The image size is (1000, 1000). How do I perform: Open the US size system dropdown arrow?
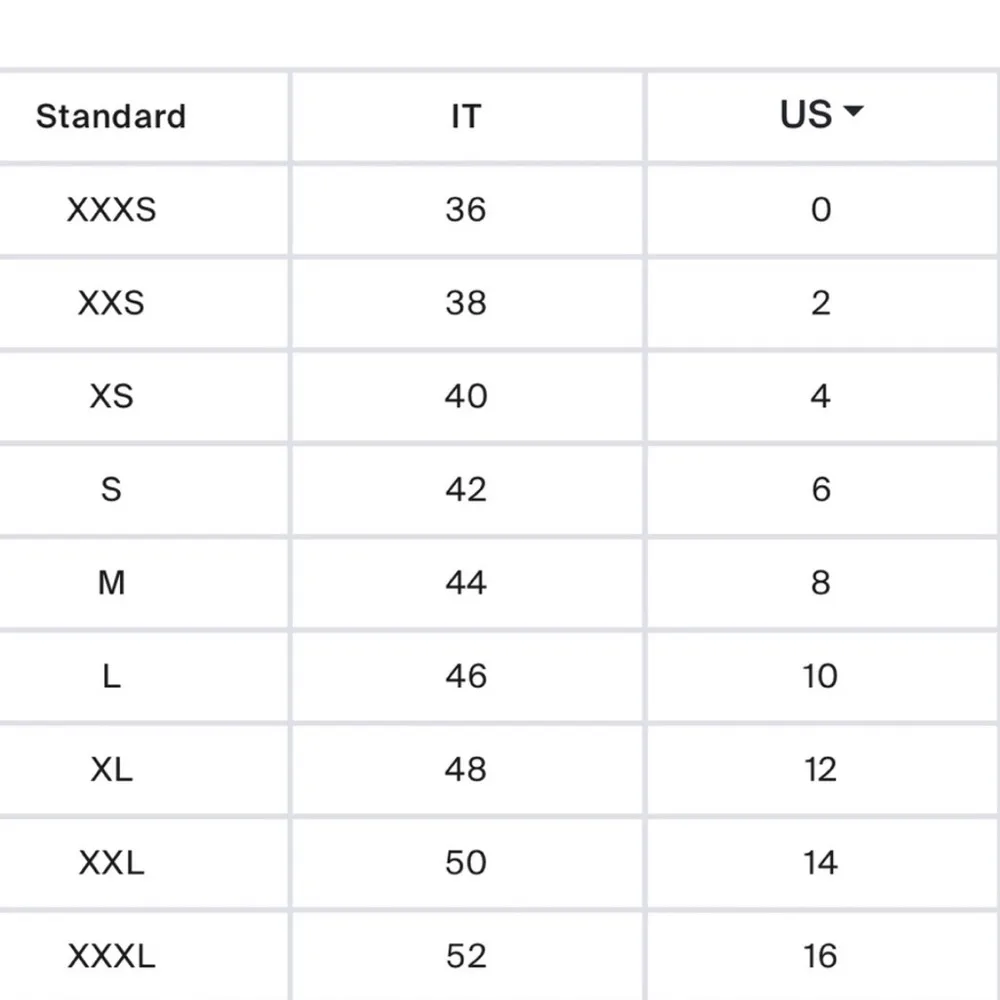tap(853, 113)
